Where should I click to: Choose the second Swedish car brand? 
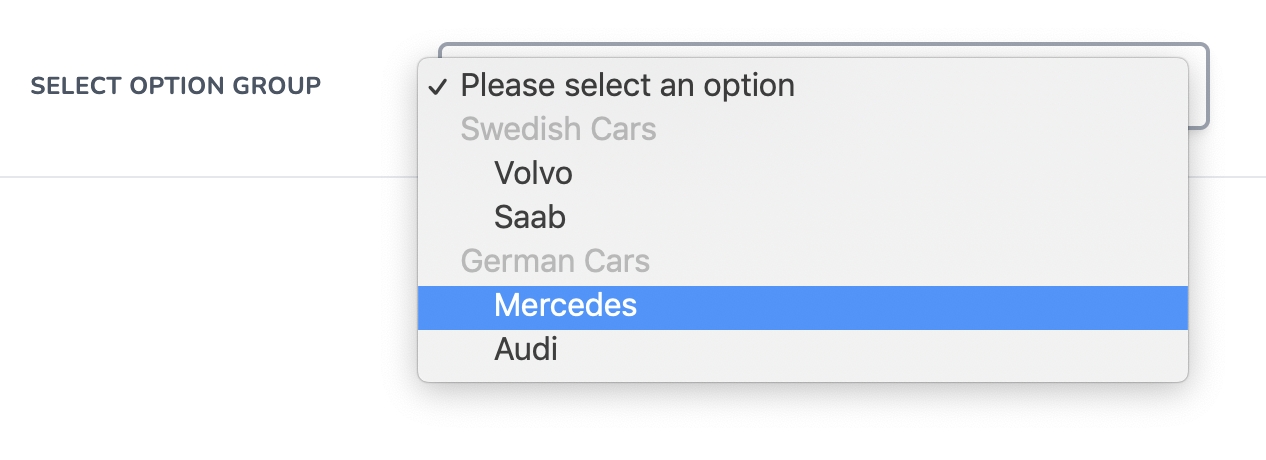click(x=530, y=217)
